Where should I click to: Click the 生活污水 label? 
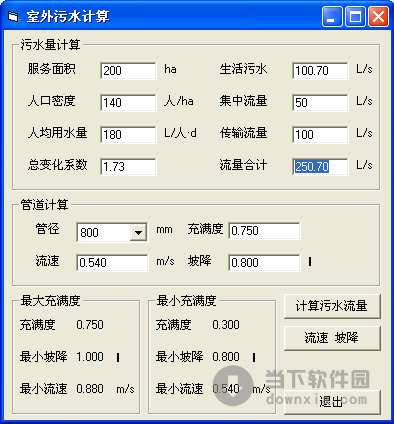pyautogui.click(x=243, y=69)
